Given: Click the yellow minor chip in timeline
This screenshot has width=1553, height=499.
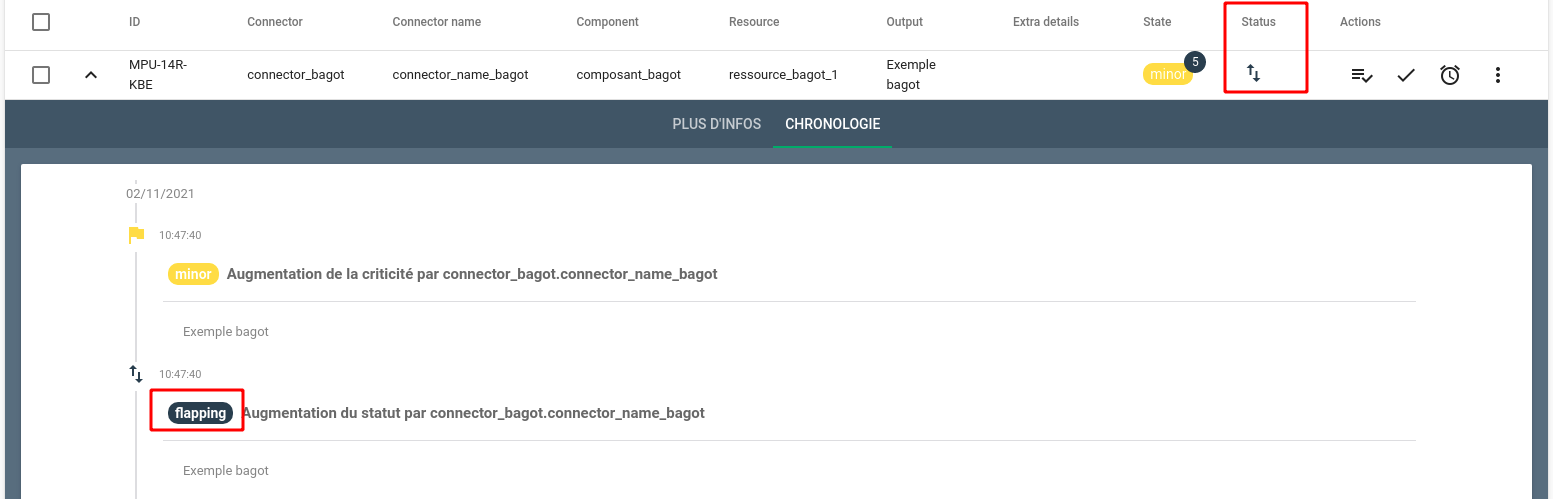Looking at the screenshot, I should [193, 274].
